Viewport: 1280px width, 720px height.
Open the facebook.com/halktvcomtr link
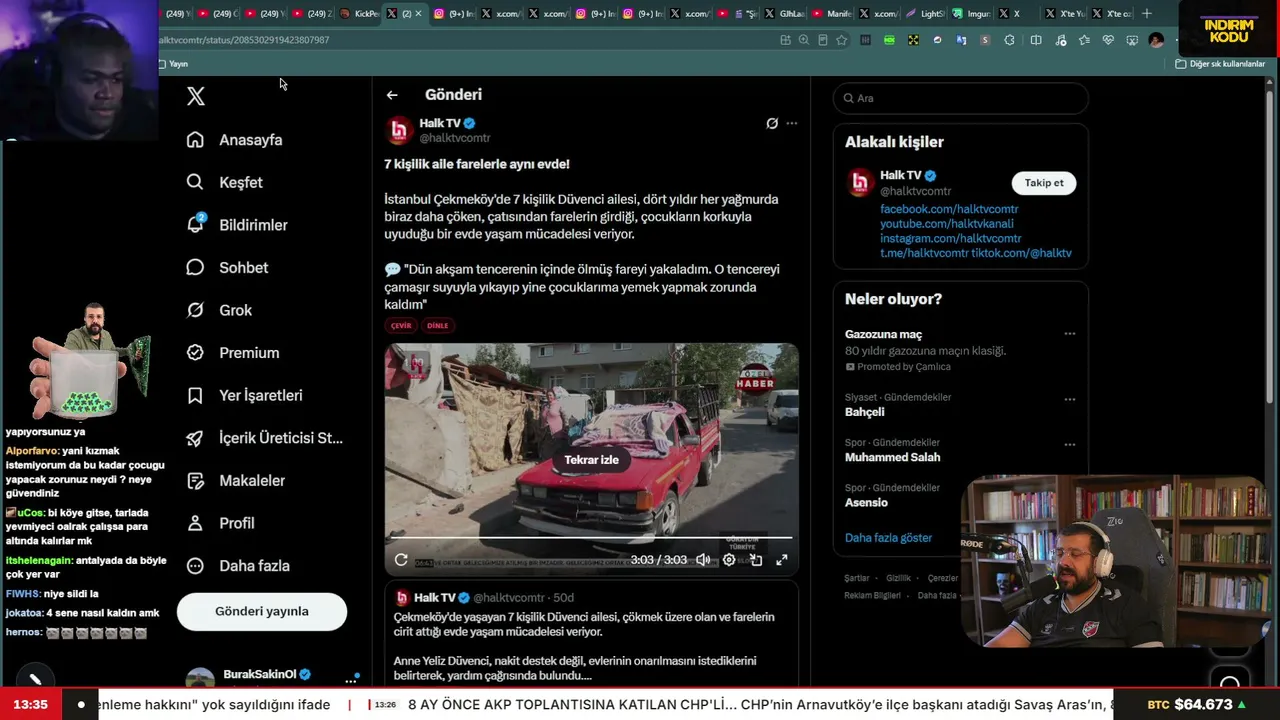tap(949, 209)
